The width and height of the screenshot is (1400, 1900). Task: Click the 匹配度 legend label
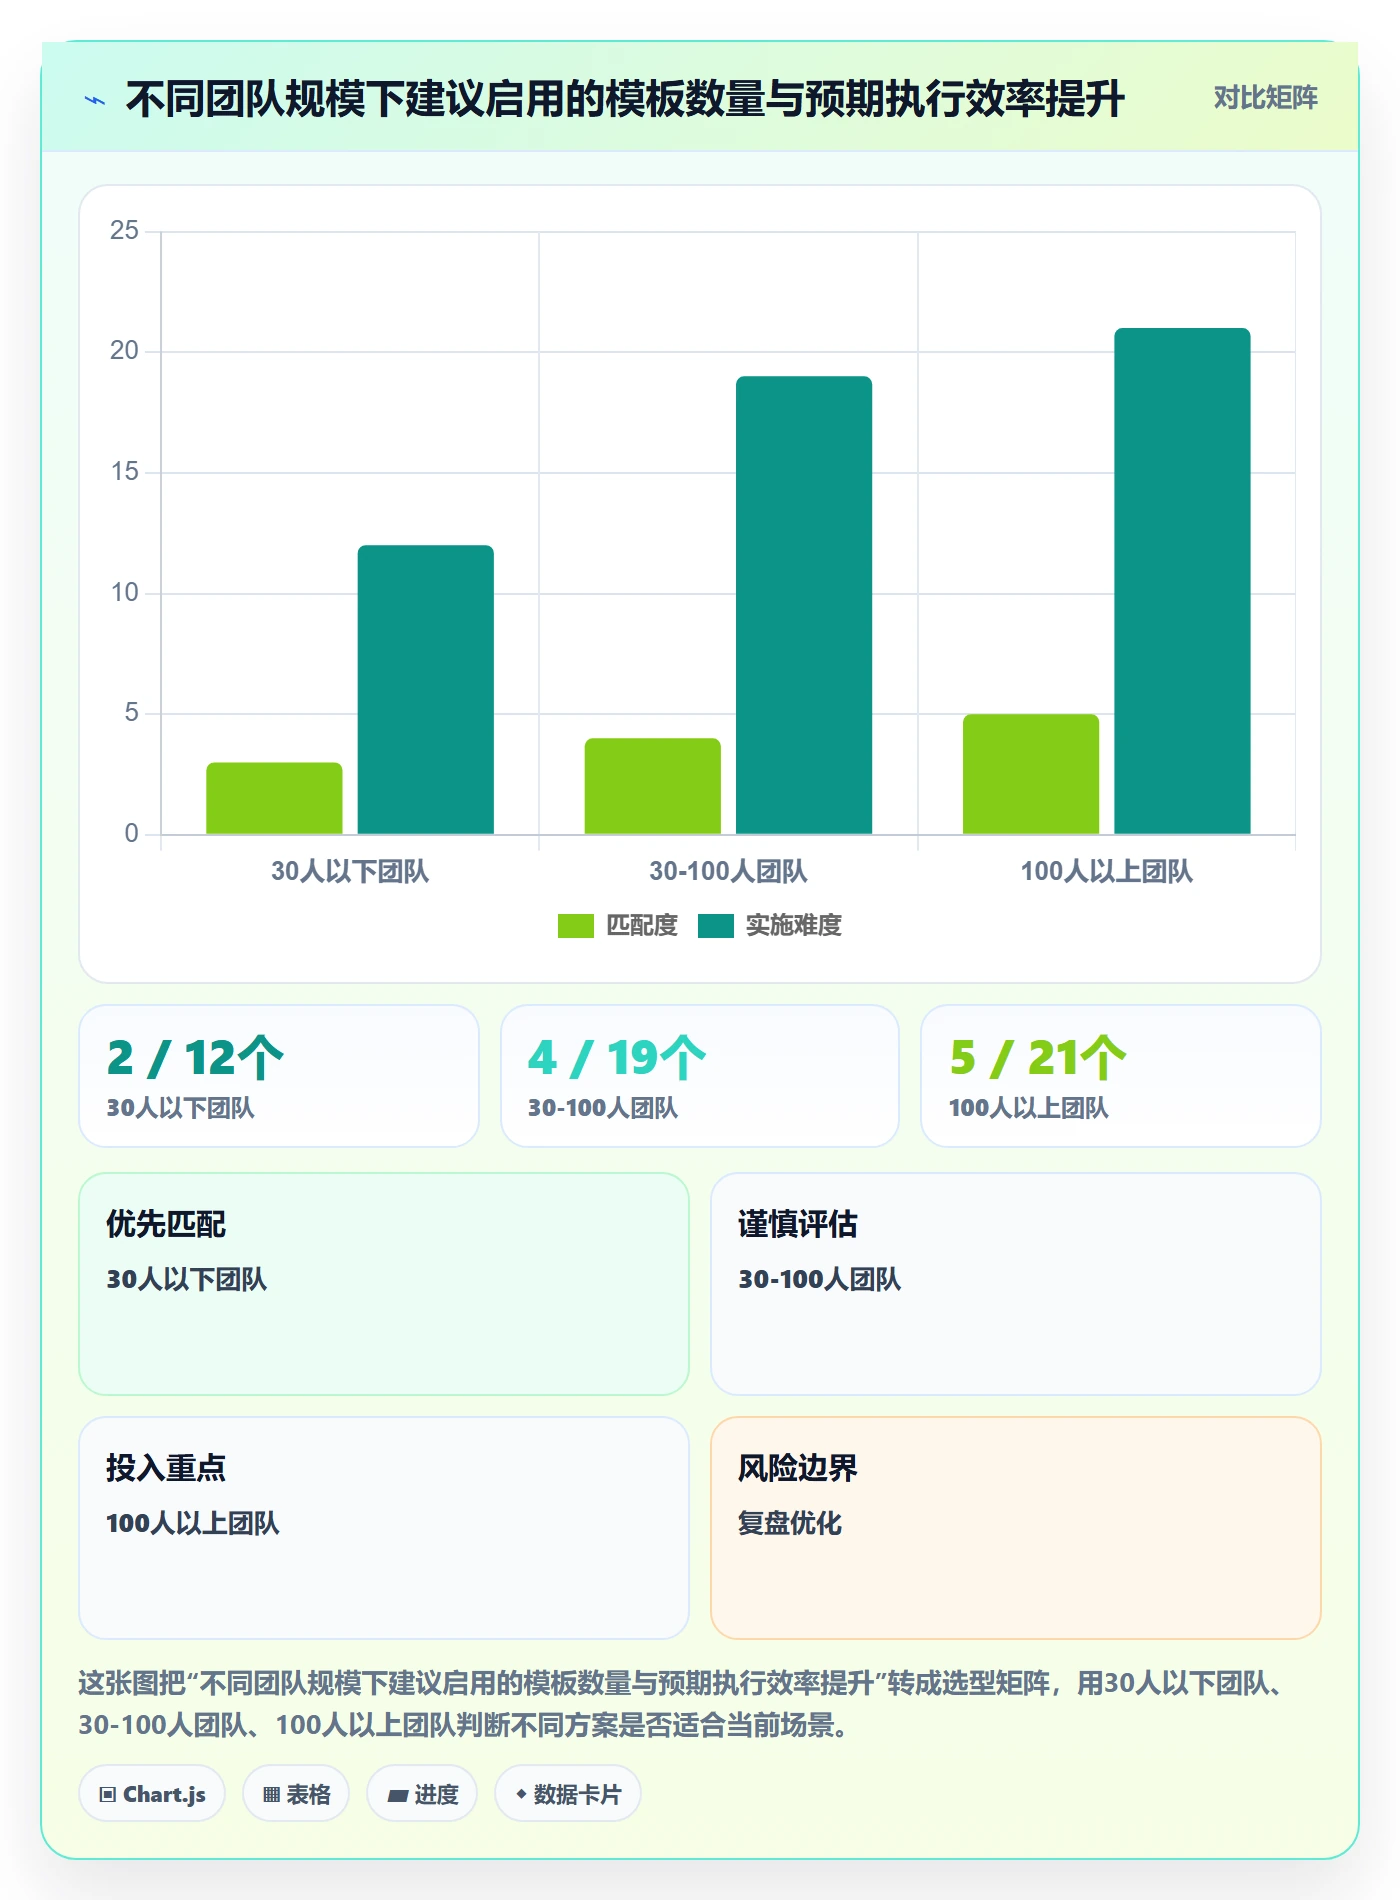pos(642,926)
